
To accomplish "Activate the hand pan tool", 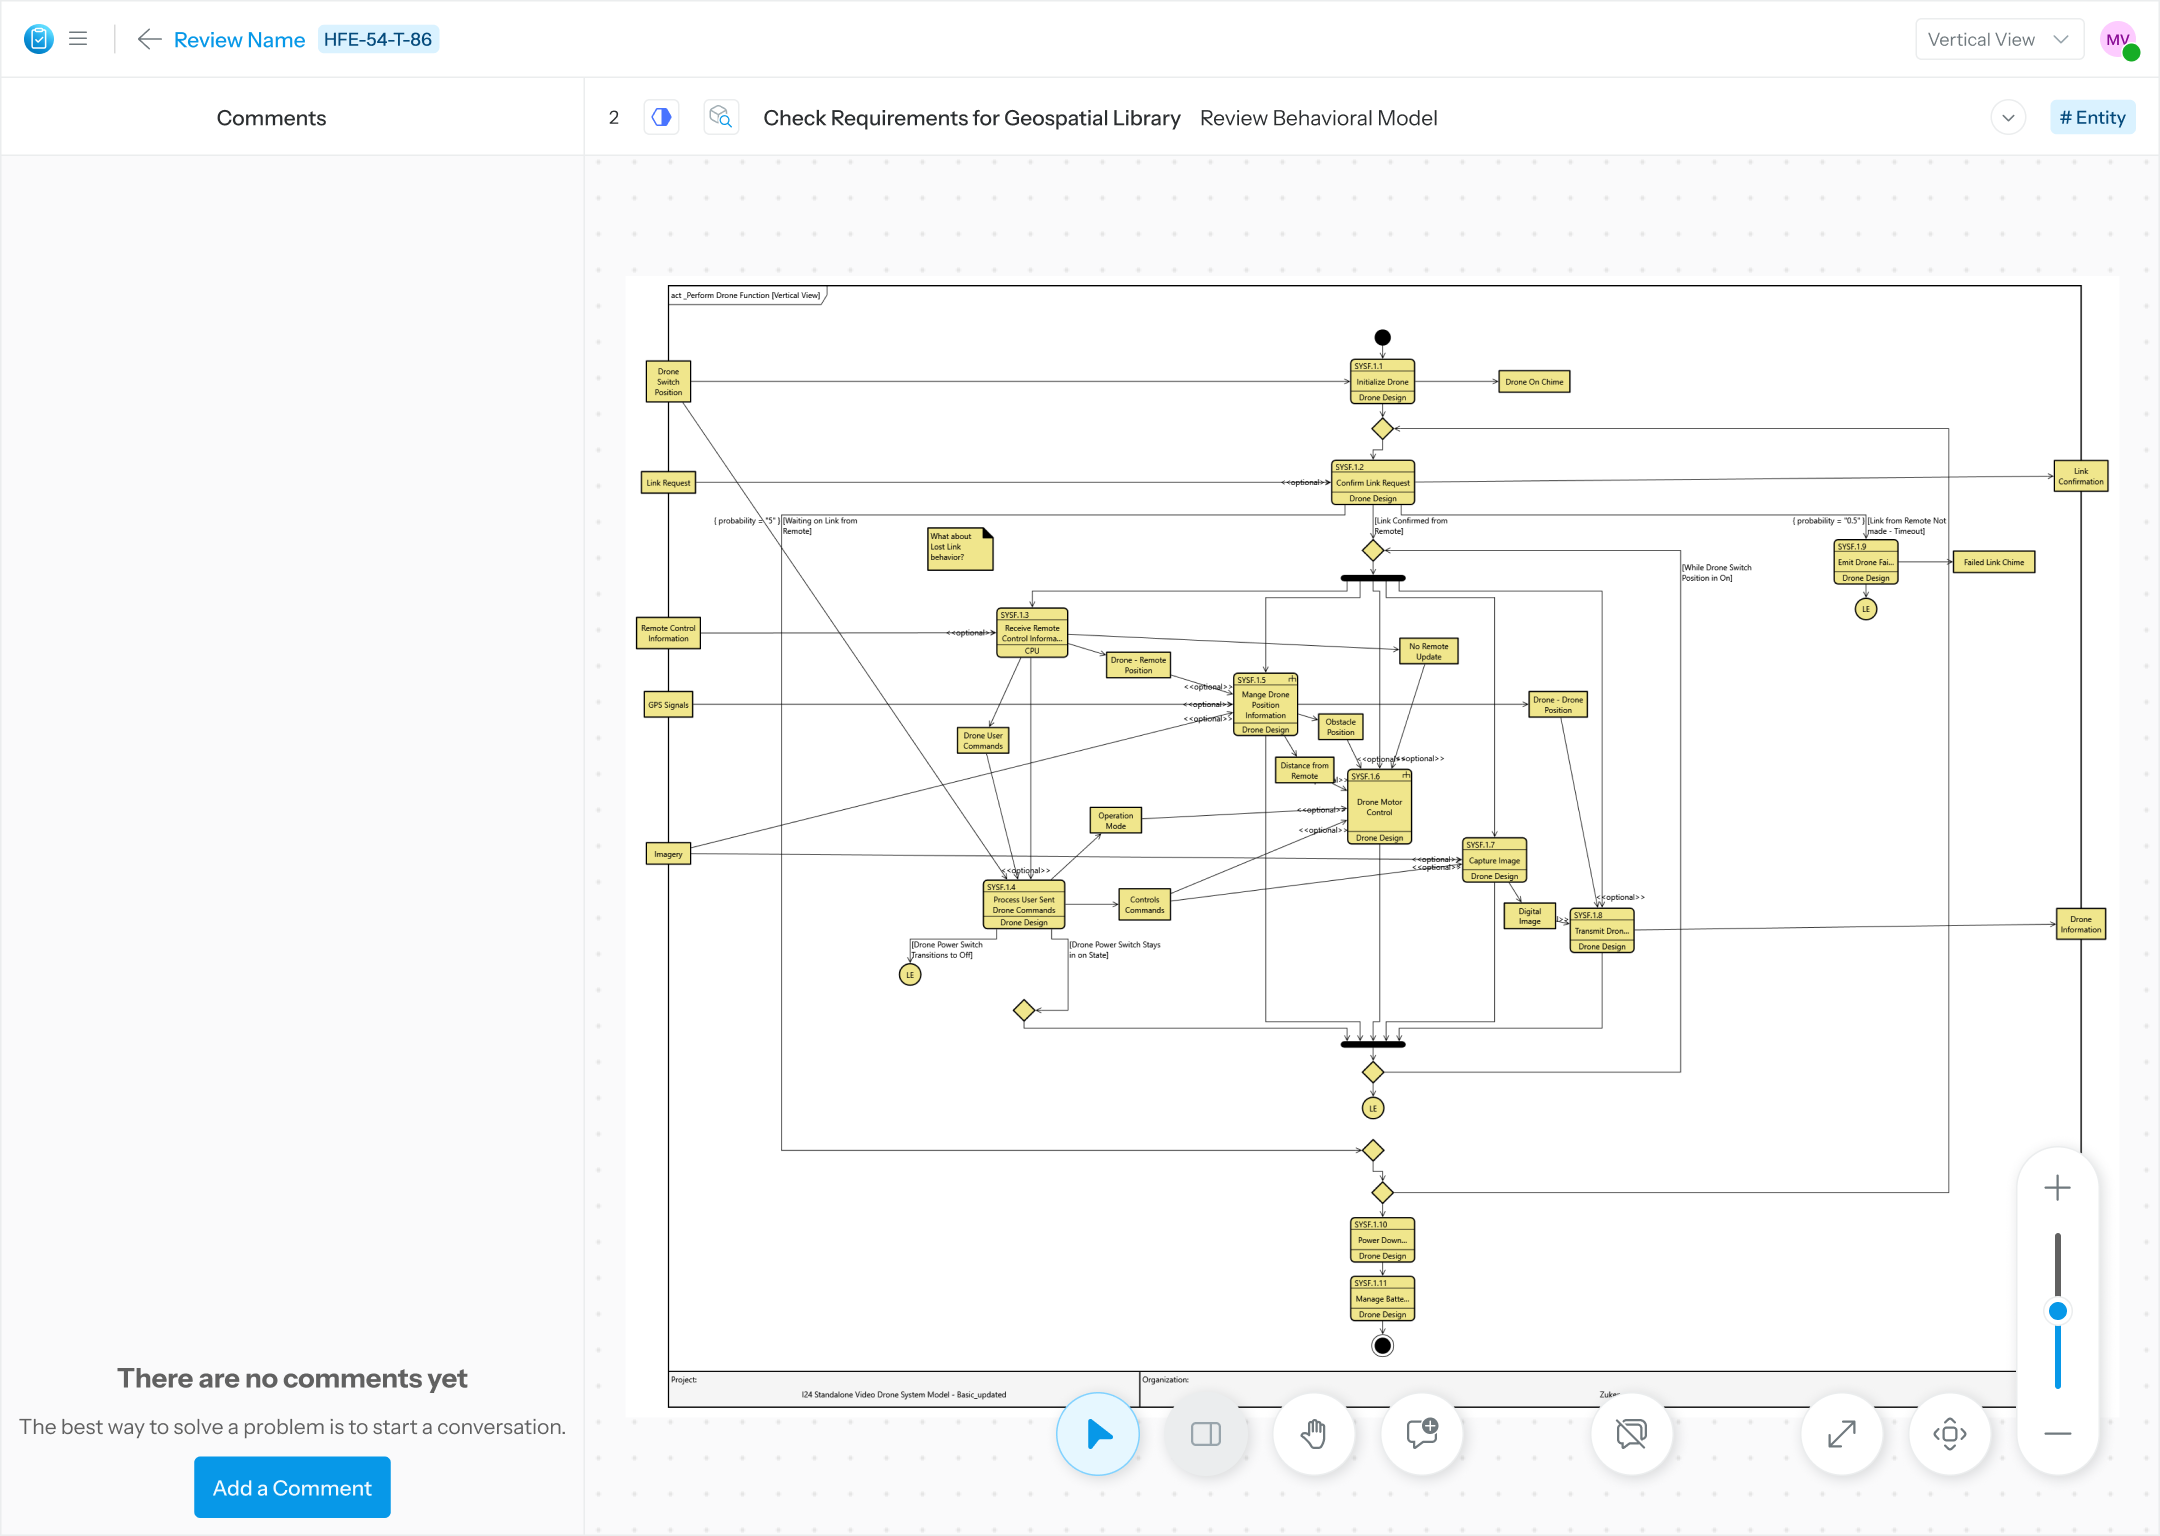I will point(1314,1434).
